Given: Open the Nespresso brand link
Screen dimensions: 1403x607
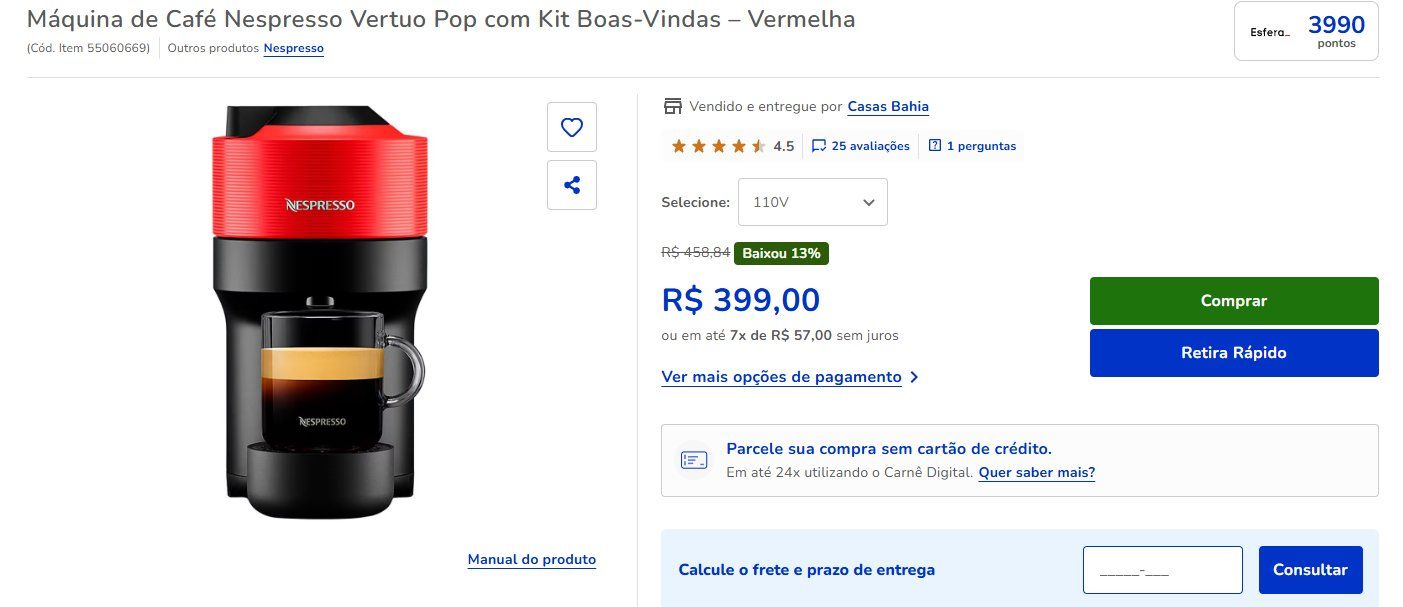Looking at the screenshot, I should 294,48.
